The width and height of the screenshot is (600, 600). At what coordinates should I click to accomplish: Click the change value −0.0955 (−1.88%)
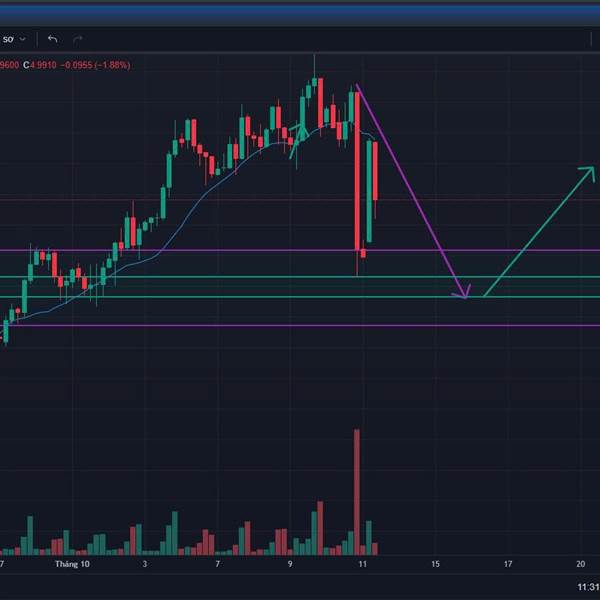[95, 65]
